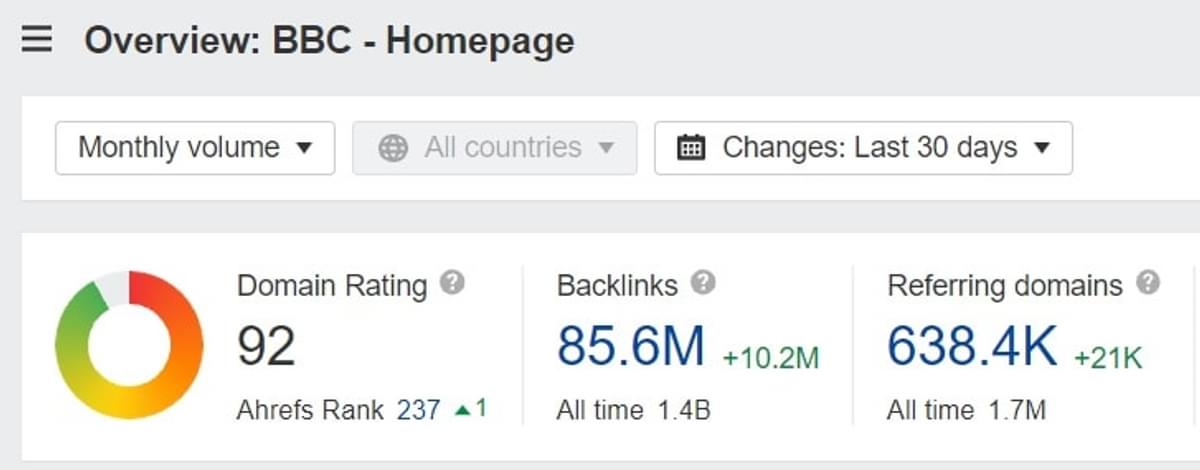Click the Ahrefs Rank 237 value

pos(418,410)
